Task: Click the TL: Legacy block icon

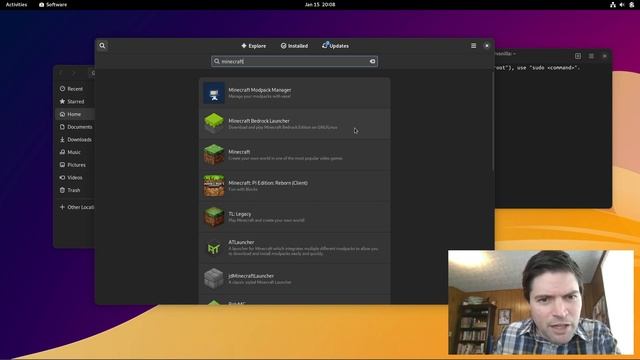Action: pos(214,217)
